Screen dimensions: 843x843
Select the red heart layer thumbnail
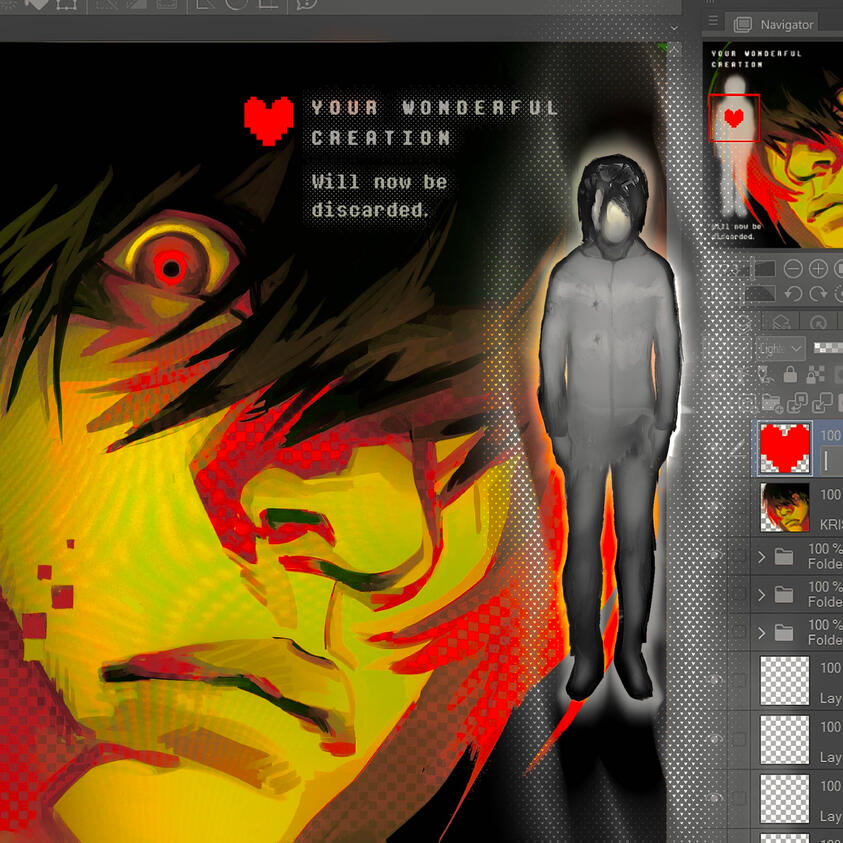(785, 447)
